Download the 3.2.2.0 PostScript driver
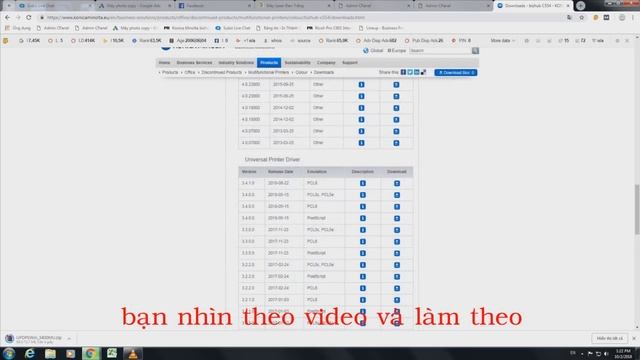Image resolution: width=640 pixels, height=360 pixels. point(397,277)
